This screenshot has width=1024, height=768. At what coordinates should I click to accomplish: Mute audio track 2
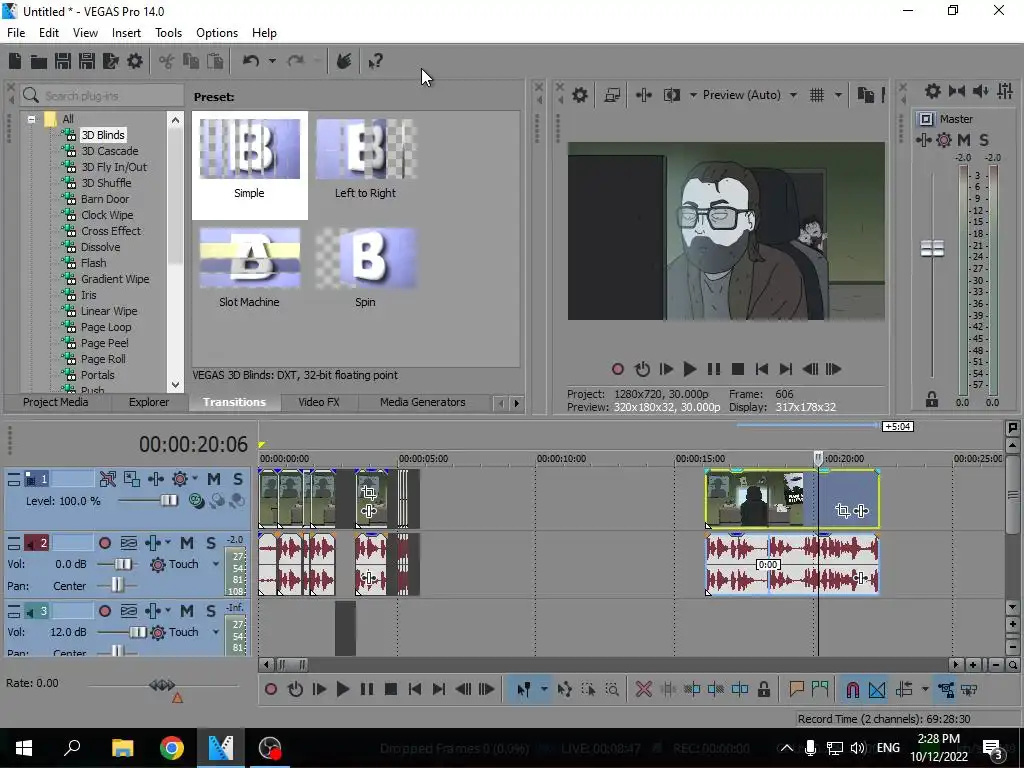187,543
